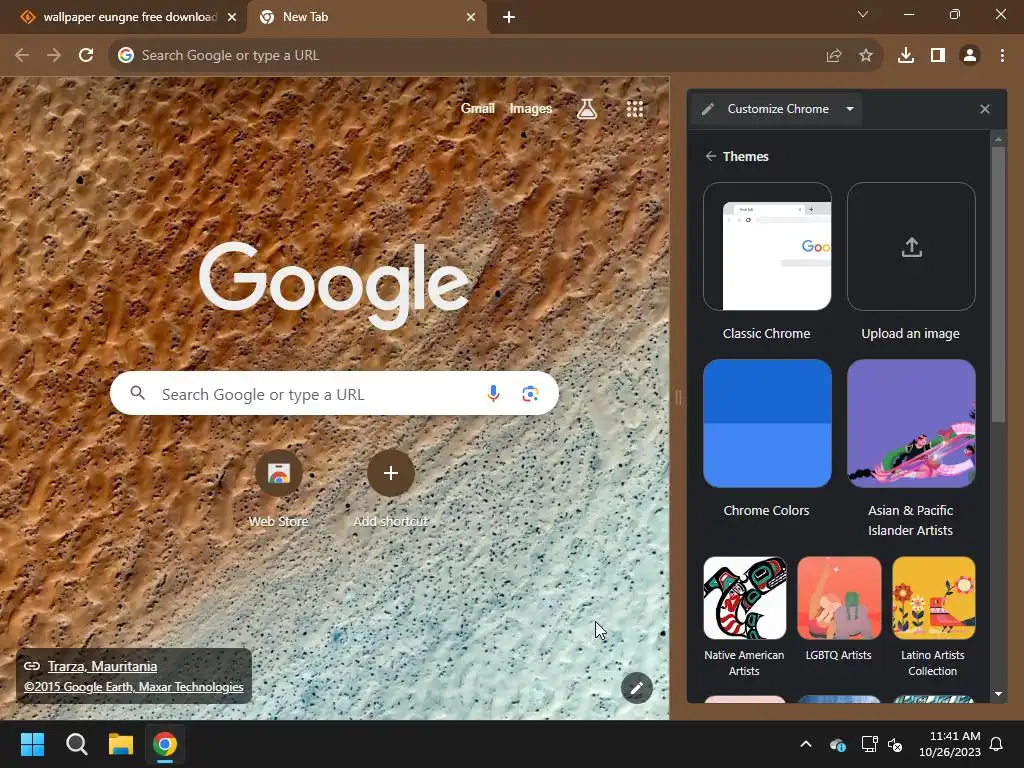Open the Customize Chrome panel dropdown
The height and width of the screenshot is (768, 1024).
click(x=850, y=109)
